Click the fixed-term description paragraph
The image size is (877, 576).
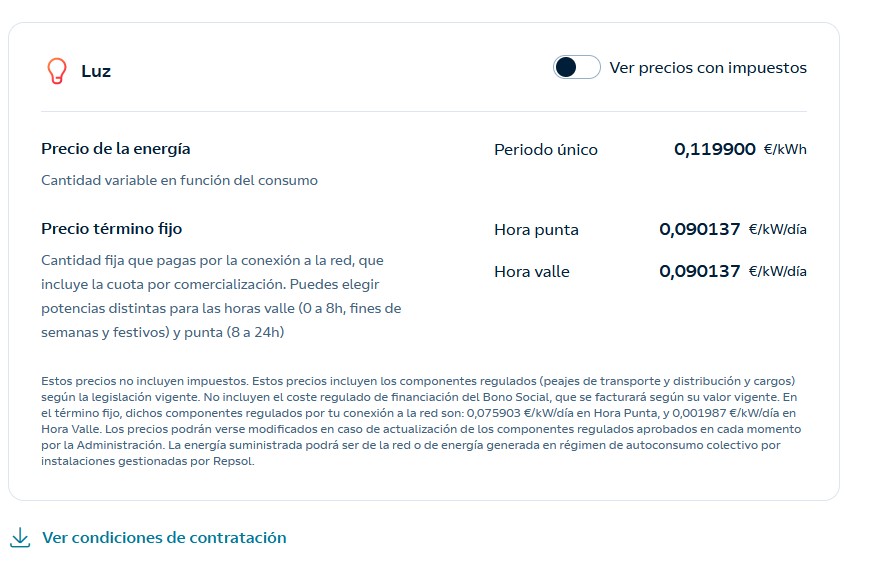click(x=221, y=296)
